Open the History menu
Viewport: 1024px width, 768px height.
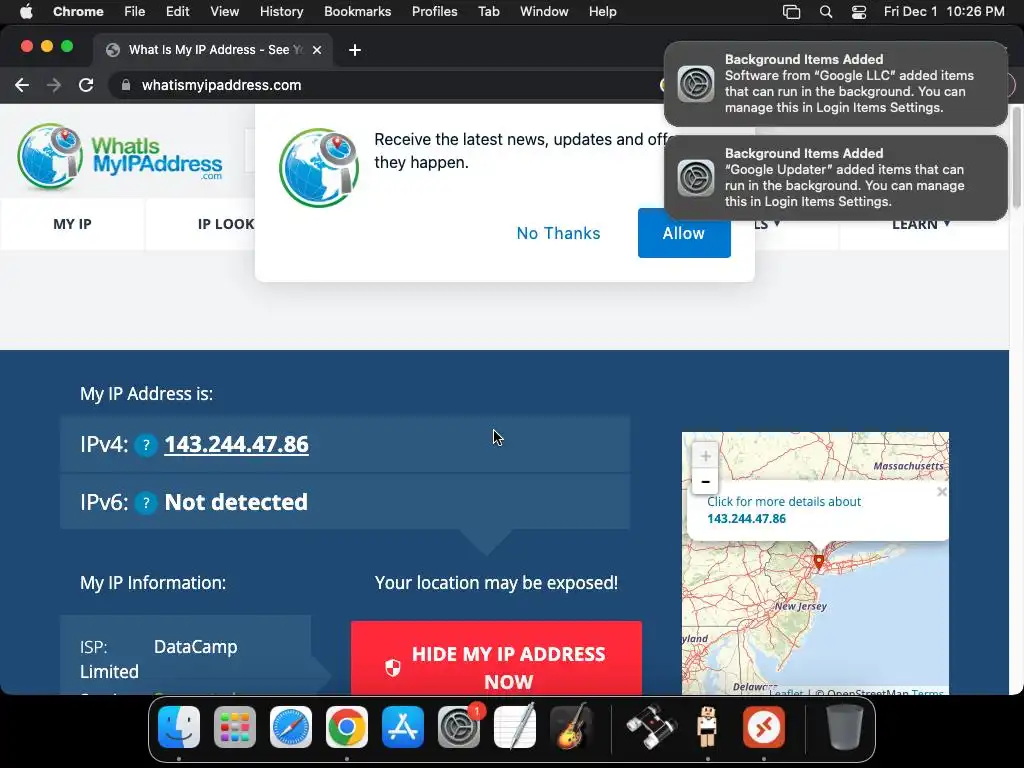pos(281,11)
